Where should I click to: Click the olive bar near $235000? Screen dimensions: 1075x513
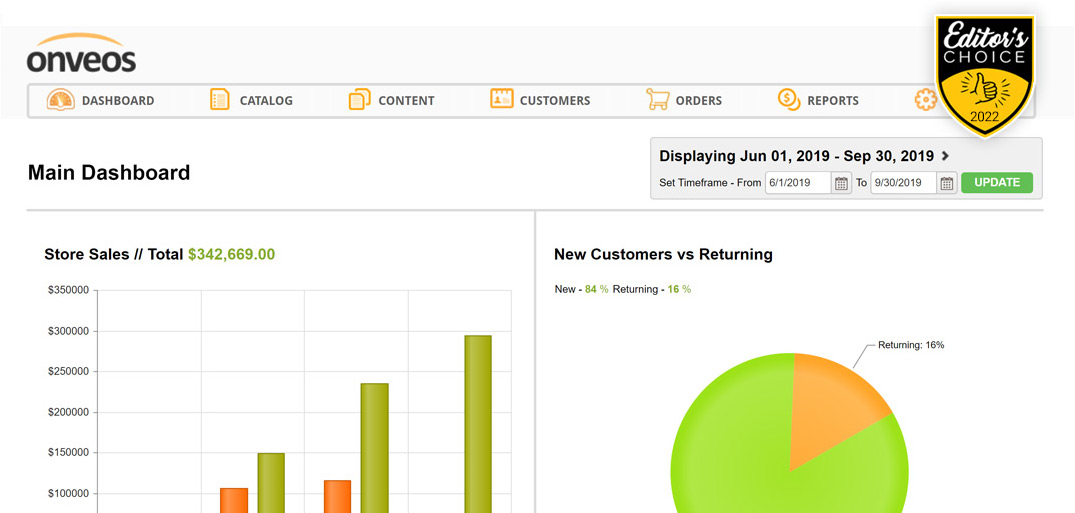374,448
